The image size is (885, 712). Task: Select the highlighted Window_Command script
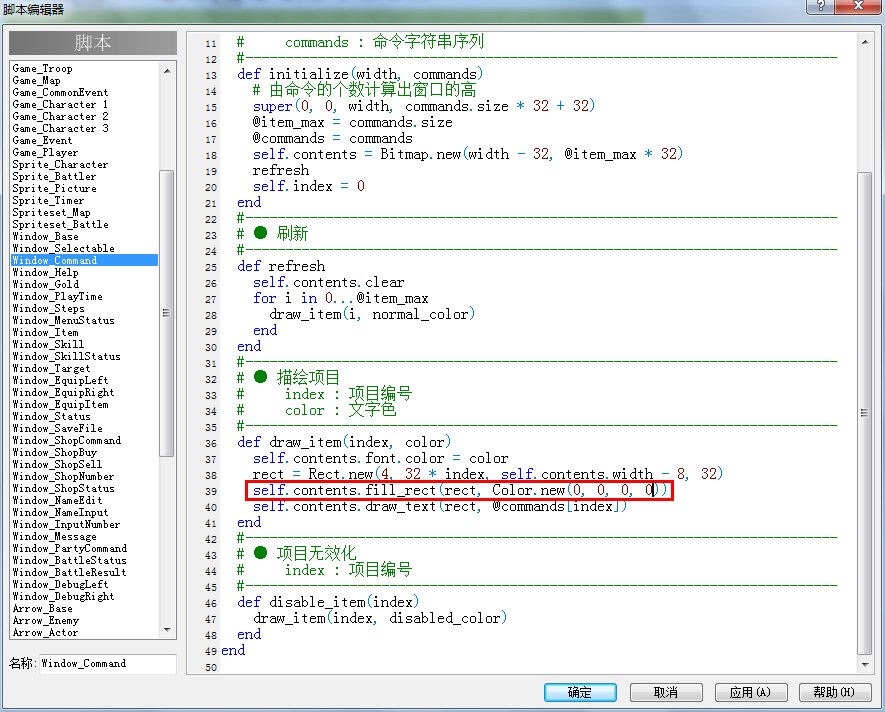click(85, 260)
